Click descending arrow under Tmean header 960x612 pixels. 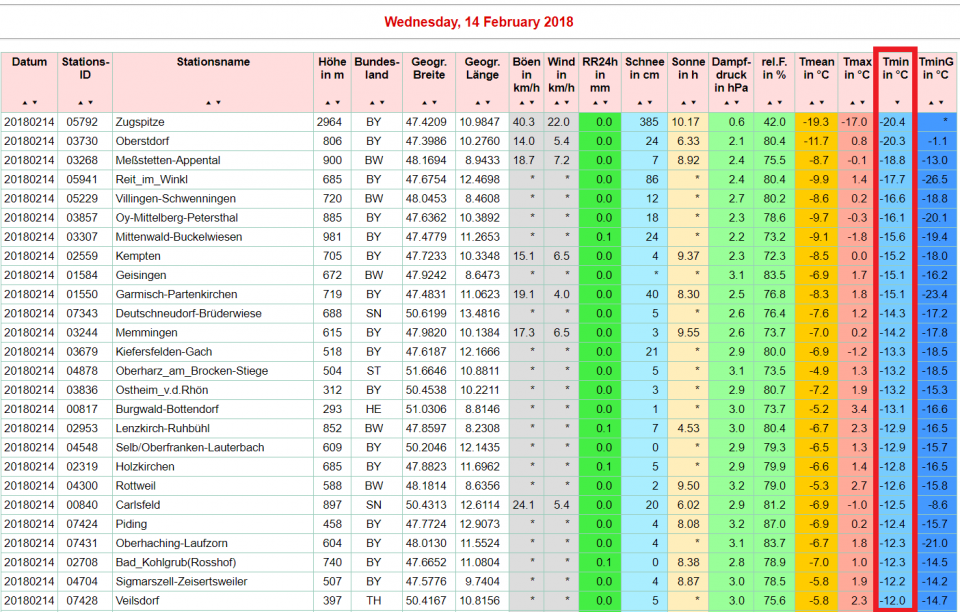822,103
